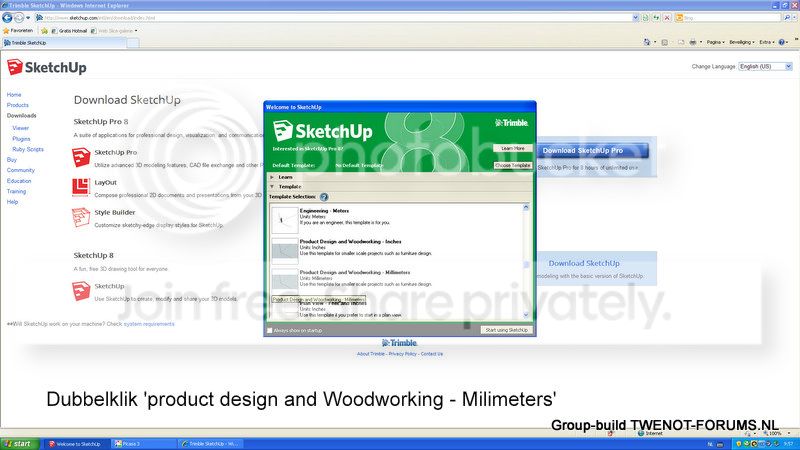Open the Plugins sidebar link
800x450 pixels.
pos(21,139)
